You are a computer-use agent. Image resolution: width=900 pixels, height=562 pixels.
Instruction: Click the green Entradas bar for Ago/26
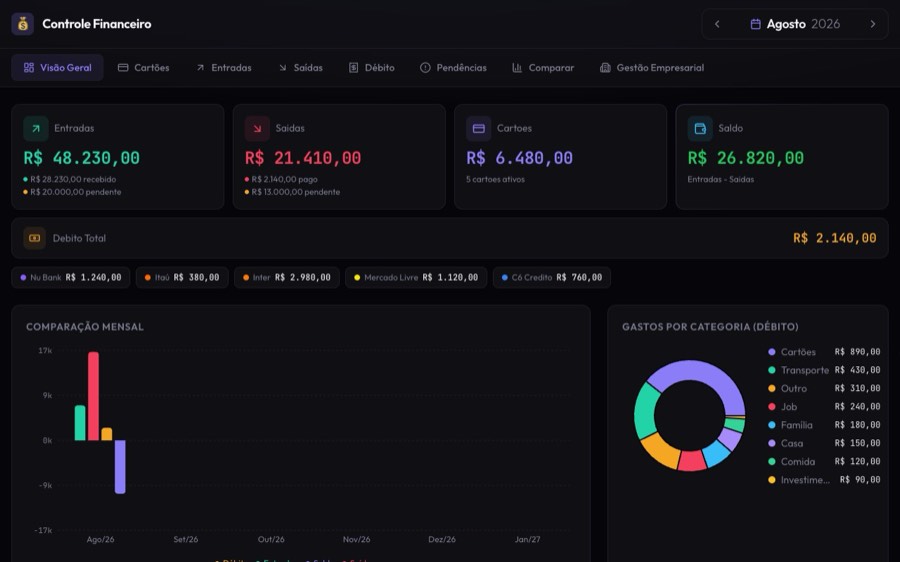[80, 423]
